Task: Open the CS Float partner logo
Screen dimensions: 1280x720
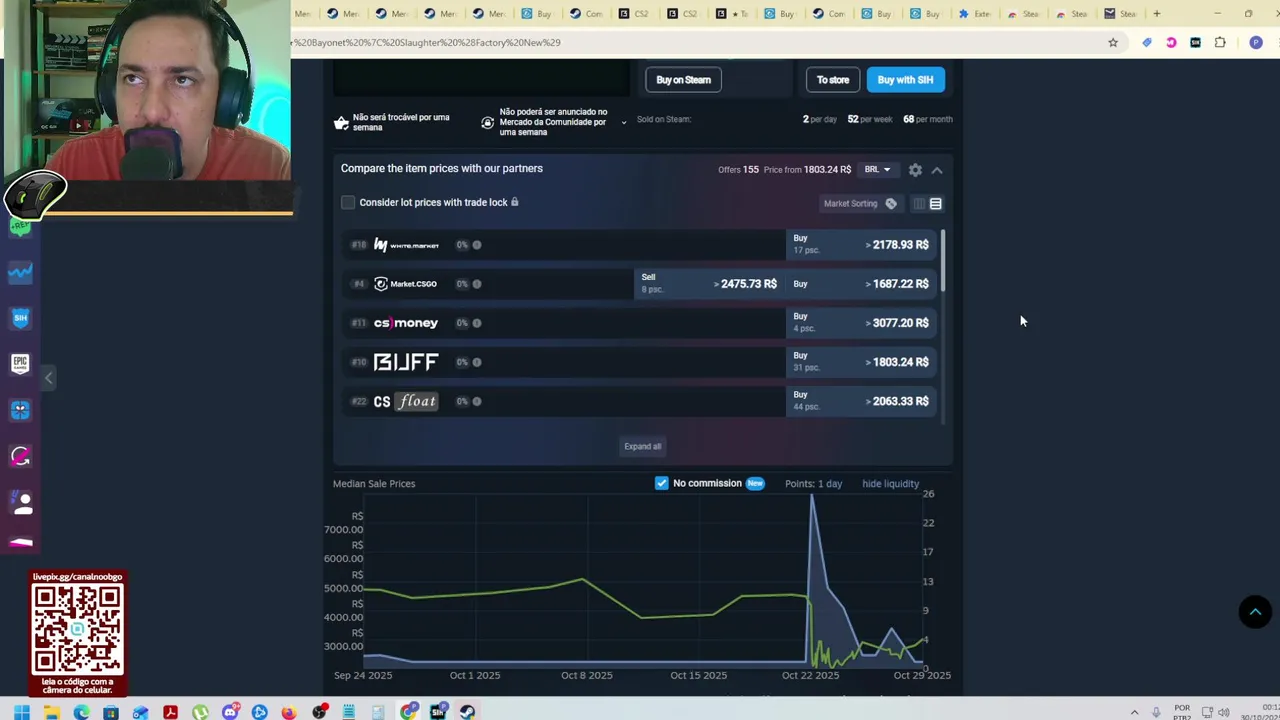Action: (x=405, y=401)
